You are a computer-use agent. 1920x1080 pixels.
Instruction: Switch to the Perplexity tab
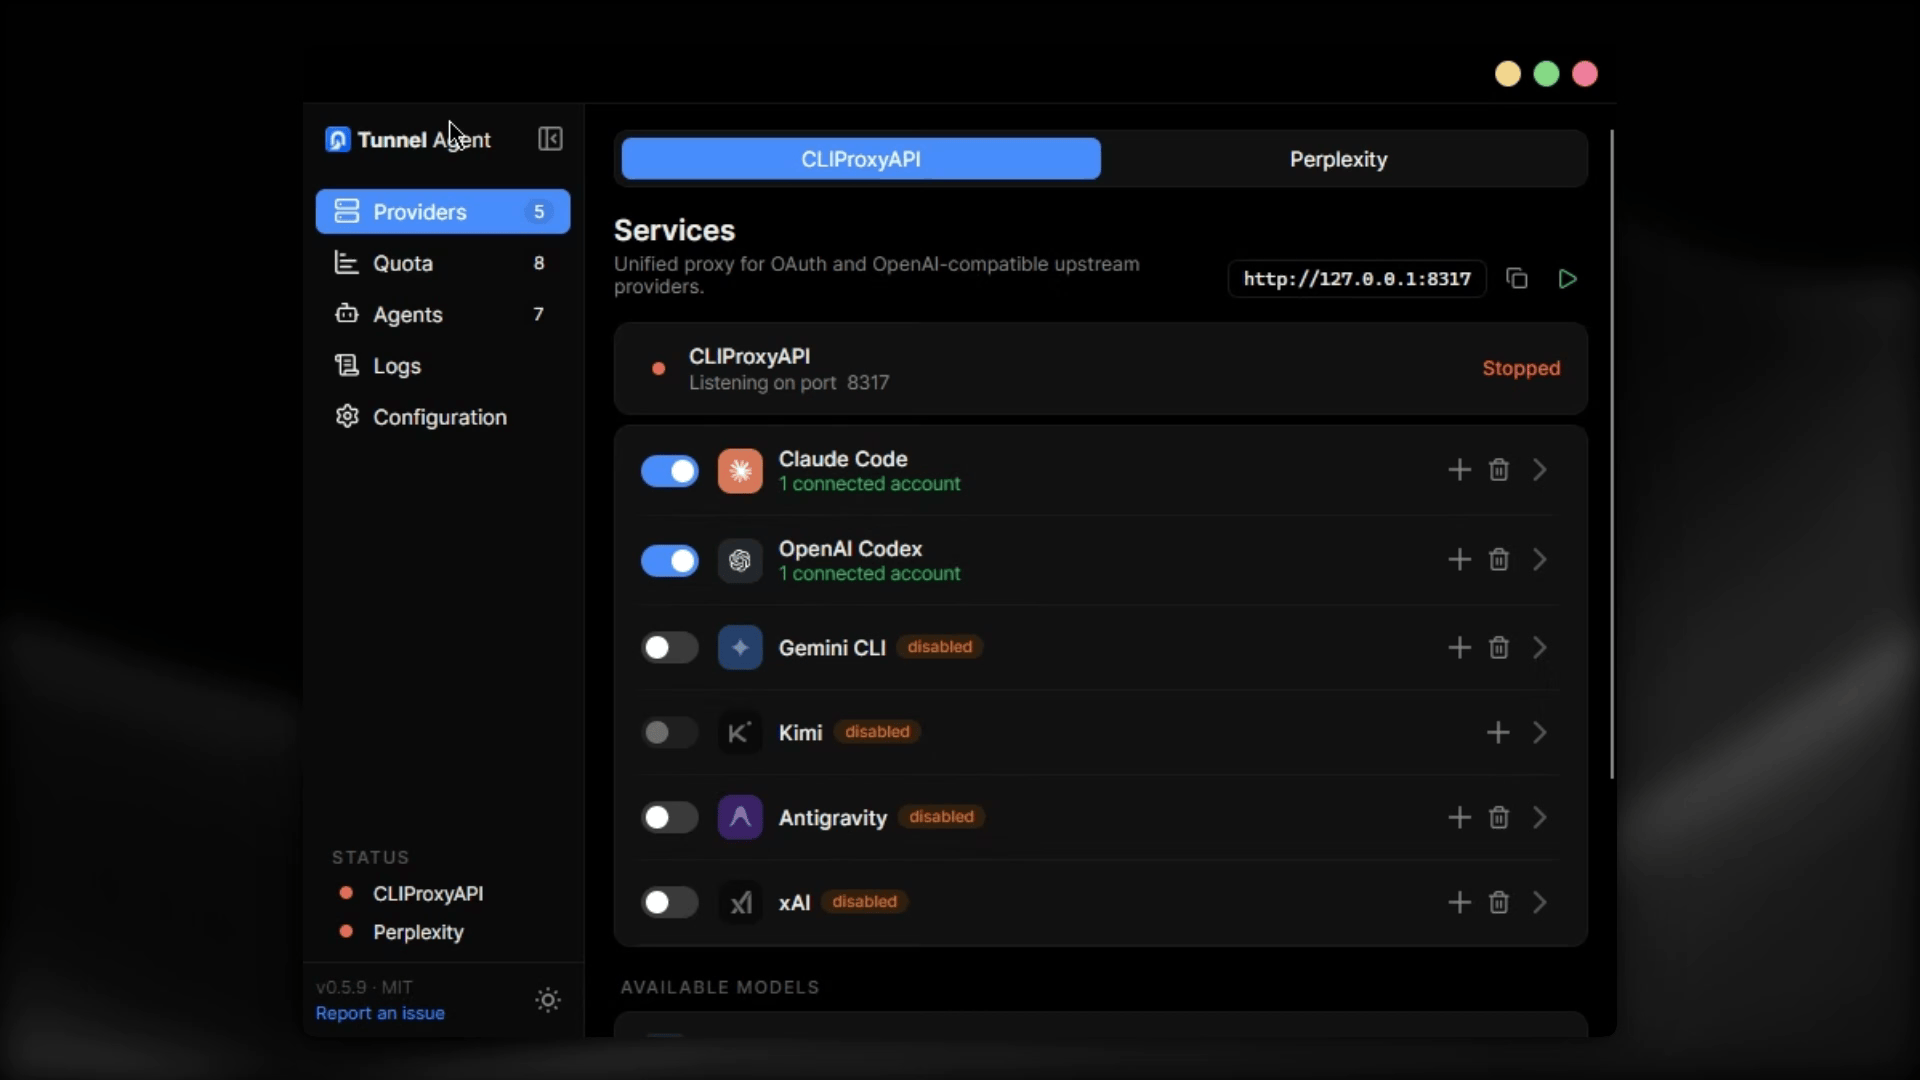[x=1338, y=159]
